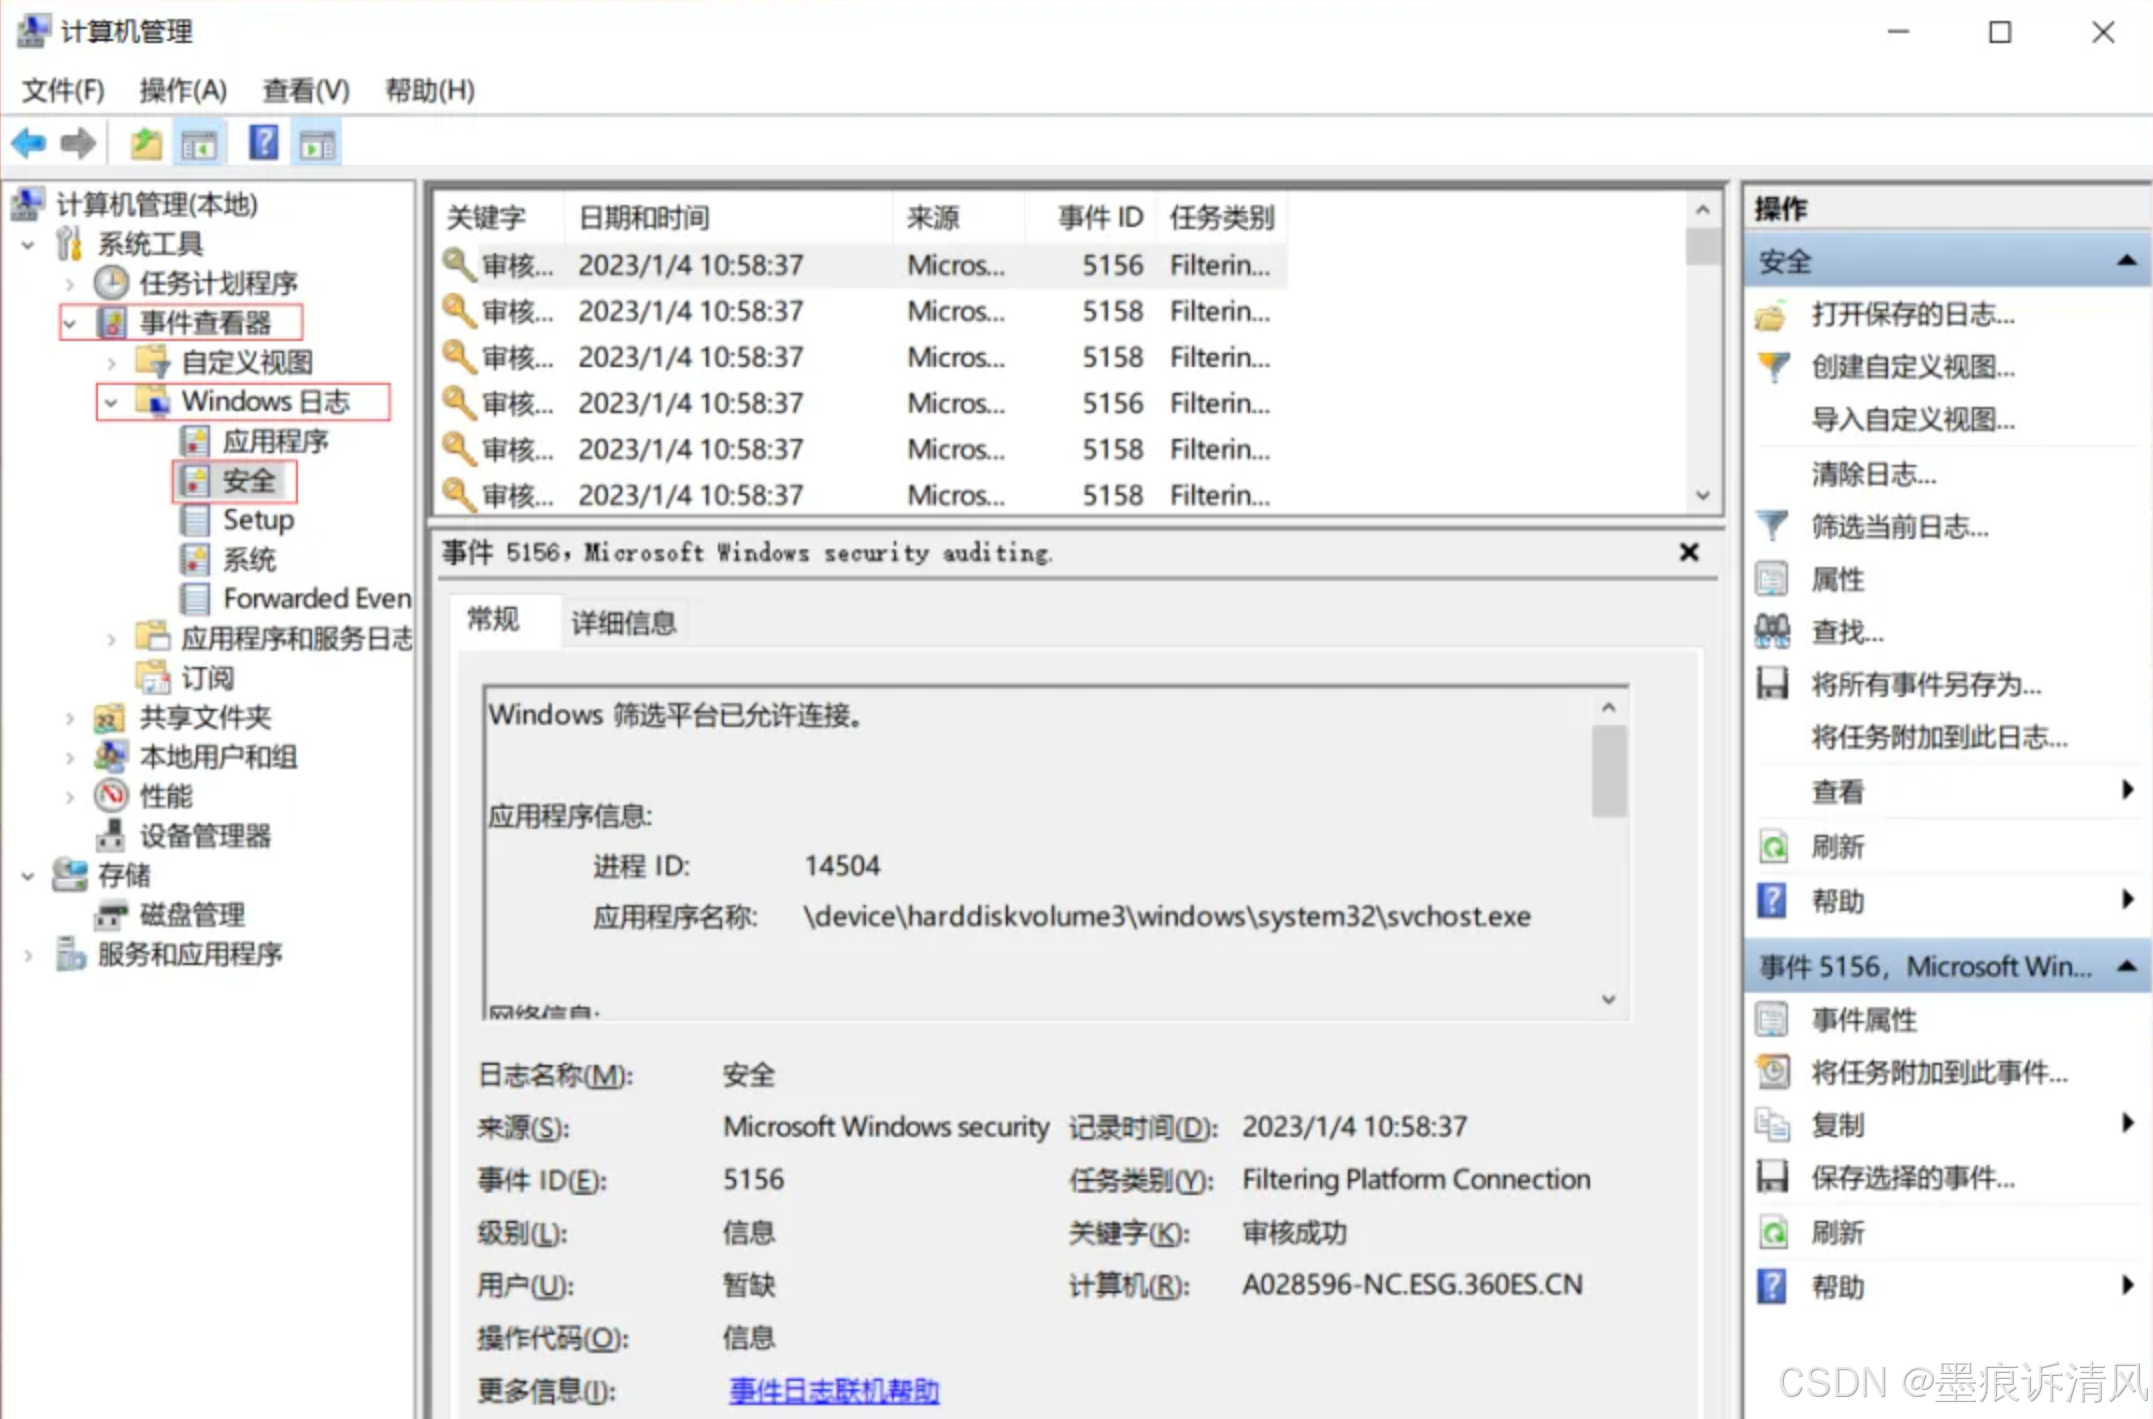The image size is (2153, 1419).
Task: Close the event 5156 preview pane
Action: (1689, 552)
